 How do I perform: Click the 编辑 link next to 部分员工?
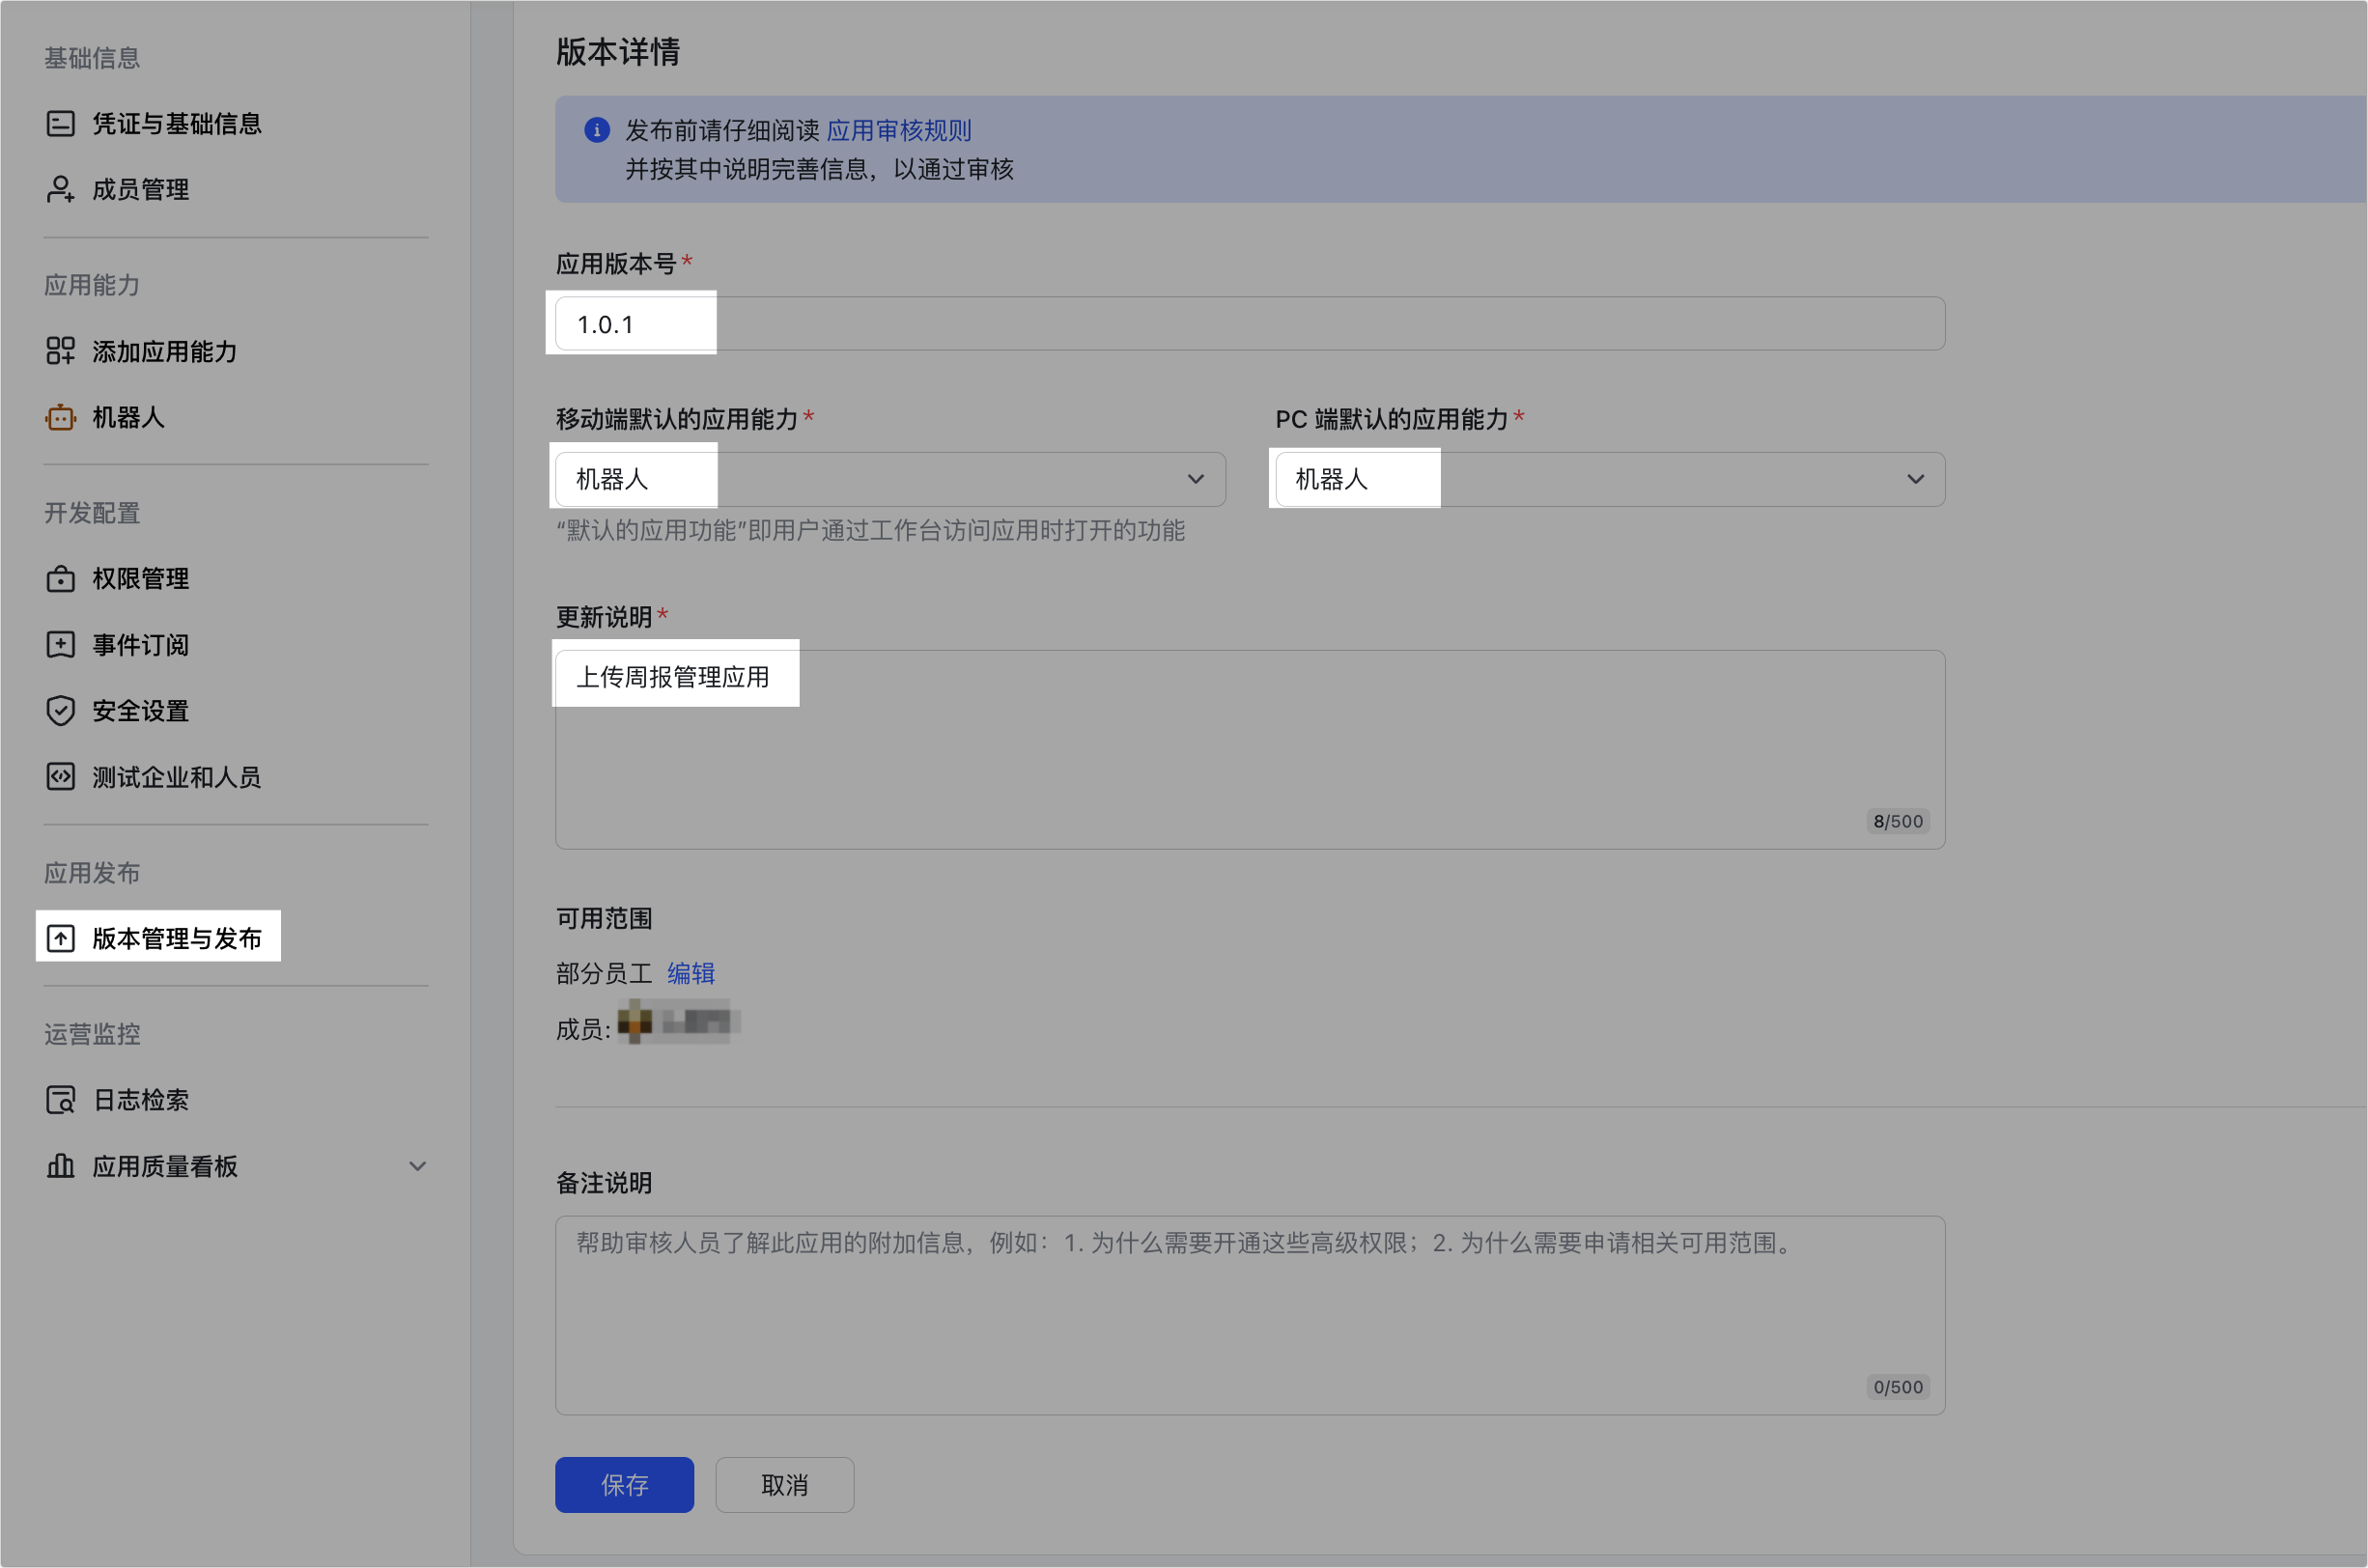[691, 972]
